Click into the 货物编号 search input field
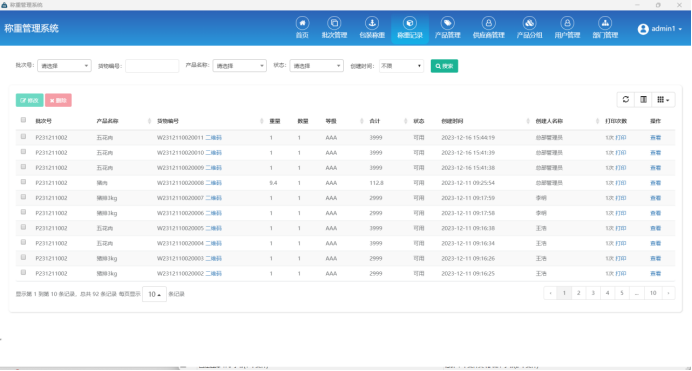This screenshot has width=692, height=371. tap(152, 66)
